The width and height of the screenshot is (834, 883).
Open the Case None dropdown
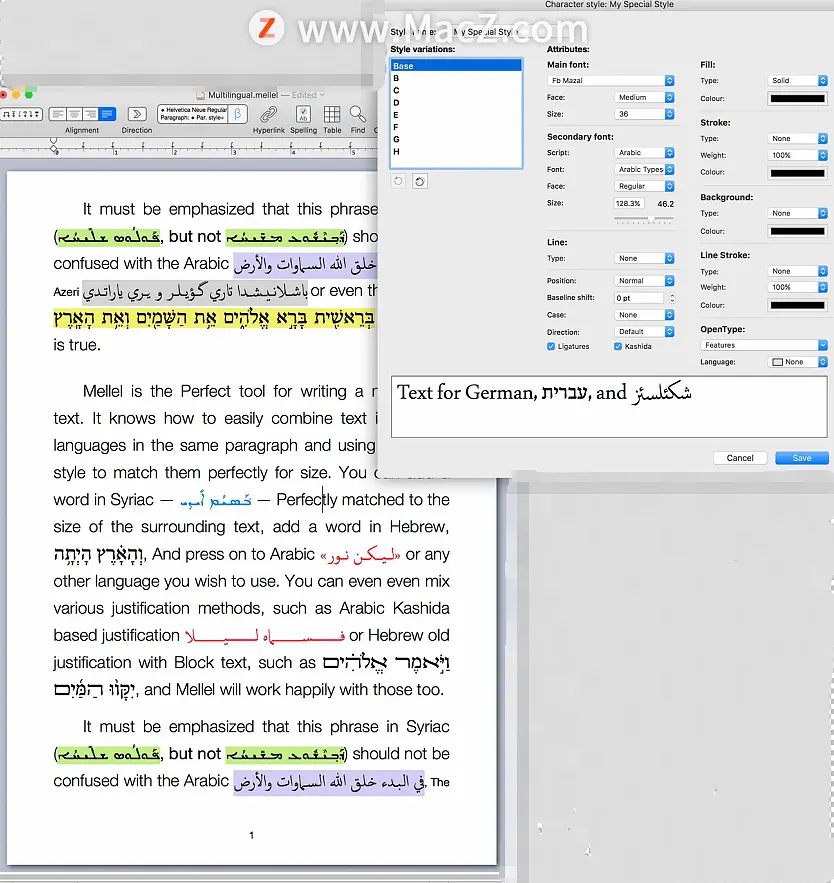[x=644, y=315]
